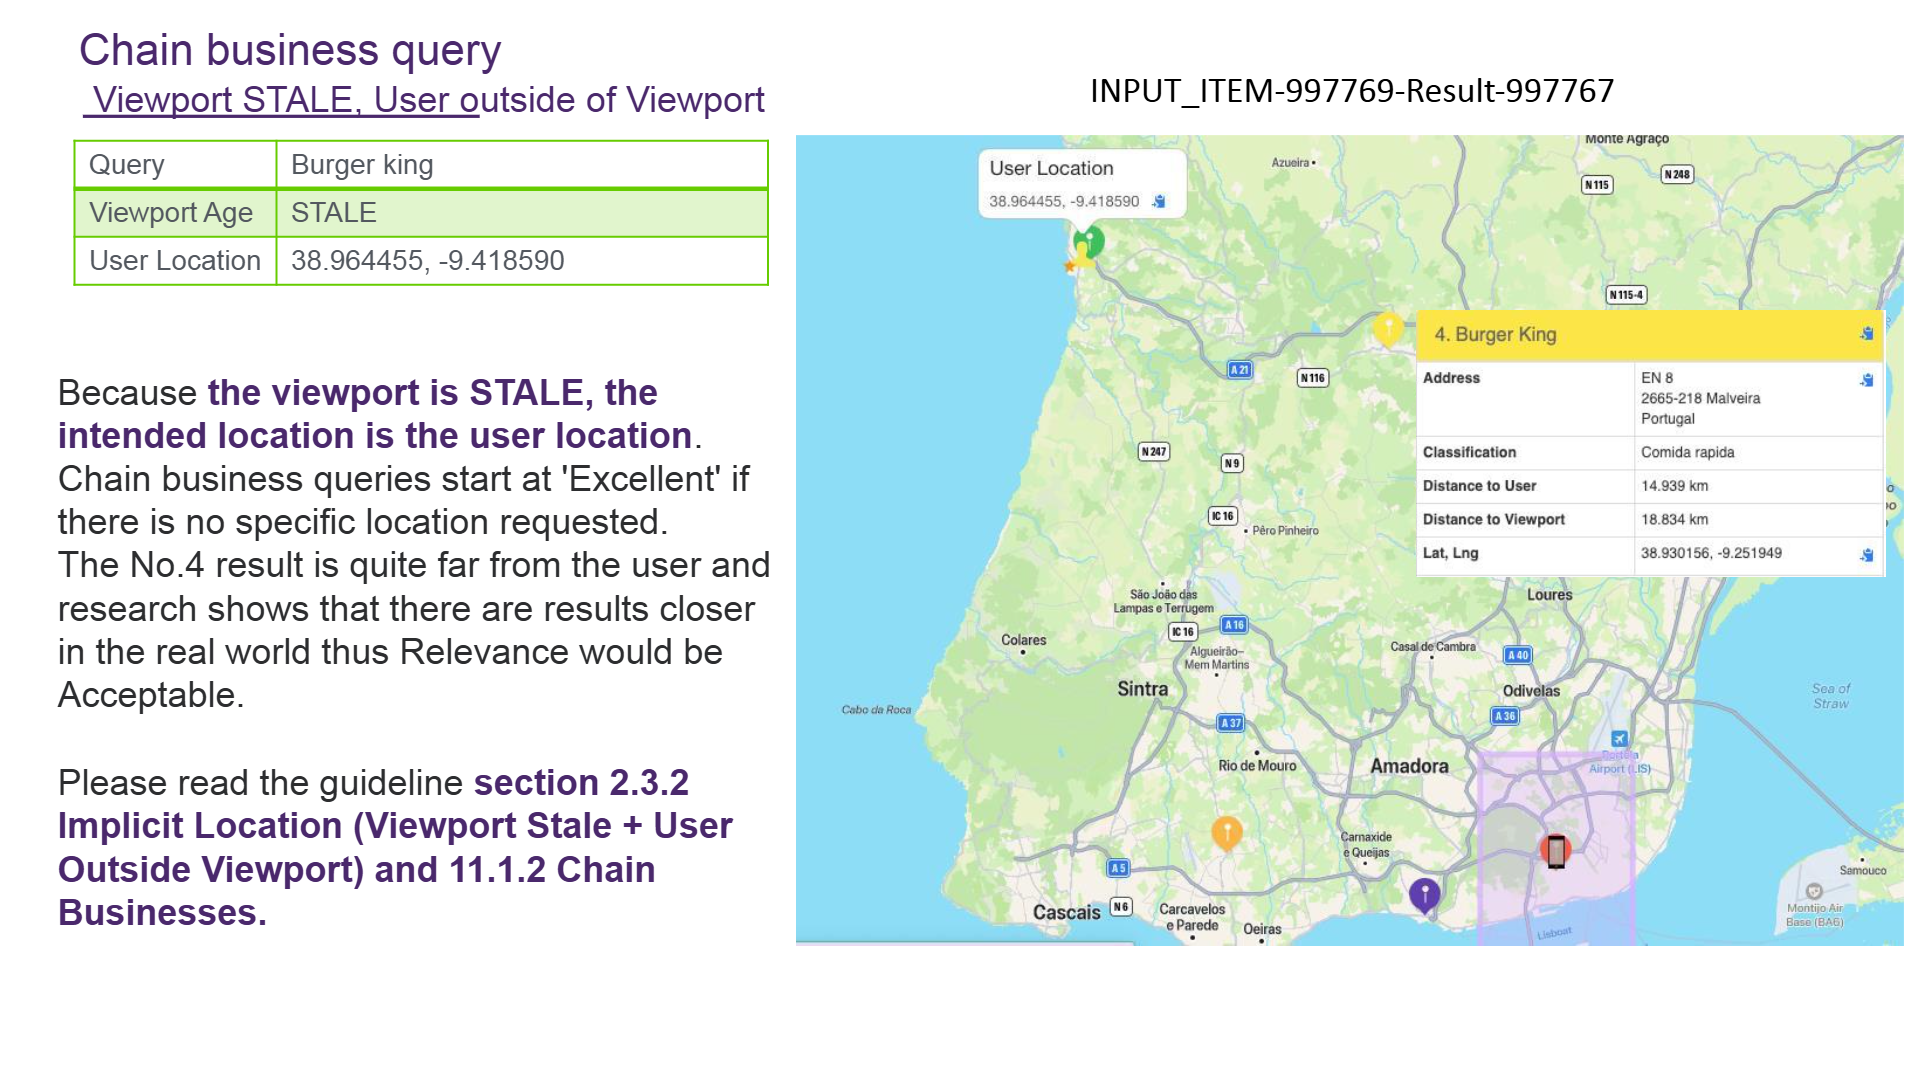Click the '14.939 km' distance to user
1920x1080 pixels.
[x=1674, y=486]
